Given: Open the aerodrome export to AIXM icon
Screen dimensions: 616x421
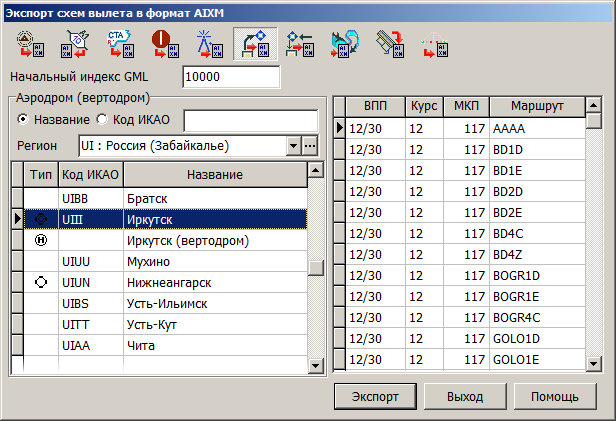Looking at the screenshot, I should point(30,44).
